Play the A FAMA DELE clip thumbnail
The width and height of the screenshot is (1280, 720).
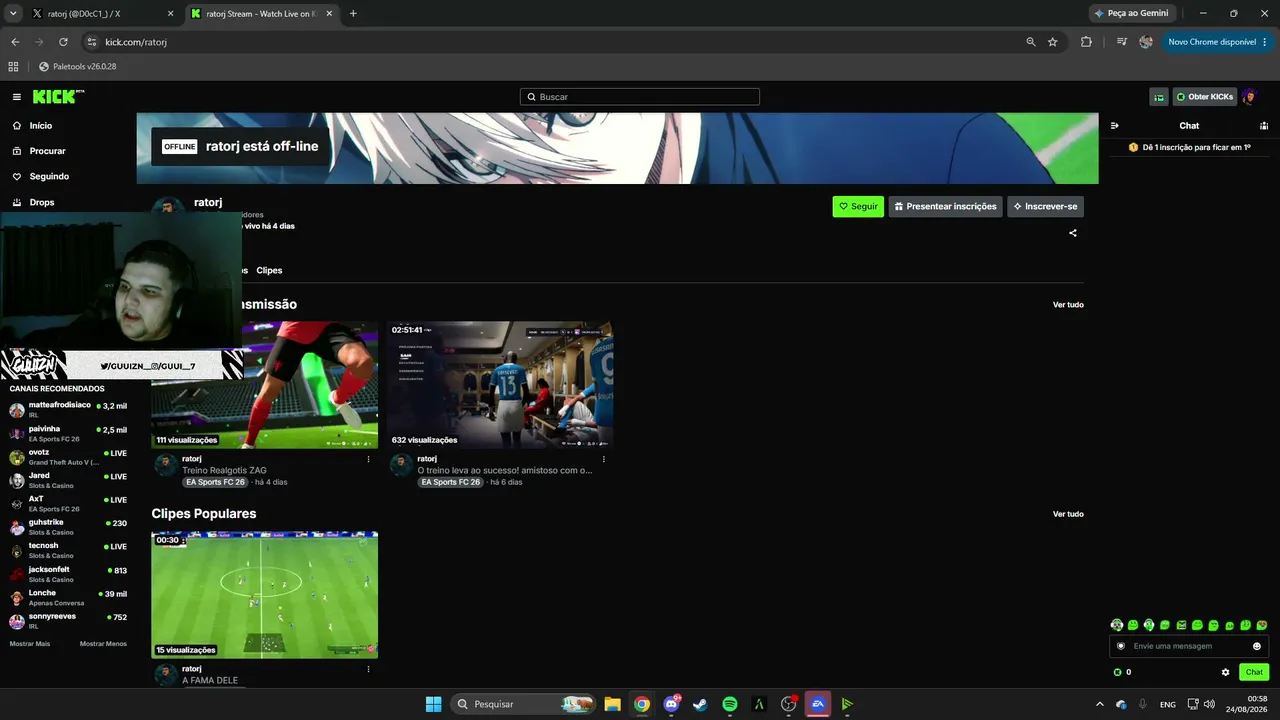265,595
